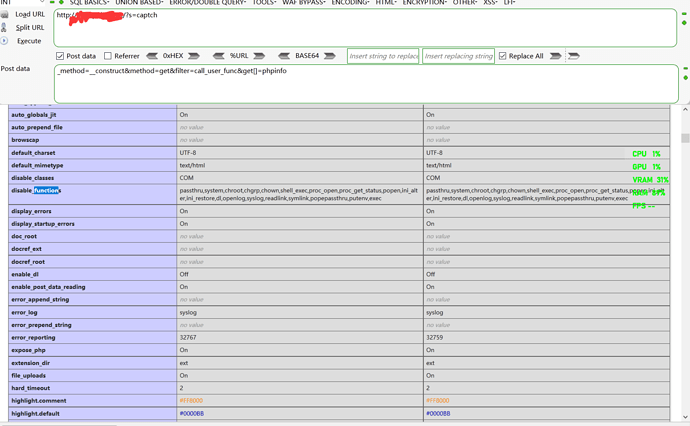690x426 pixels.
Task: Open the ENCRYPTION menu
Action: pyautogui.click(x=425, y=2)
